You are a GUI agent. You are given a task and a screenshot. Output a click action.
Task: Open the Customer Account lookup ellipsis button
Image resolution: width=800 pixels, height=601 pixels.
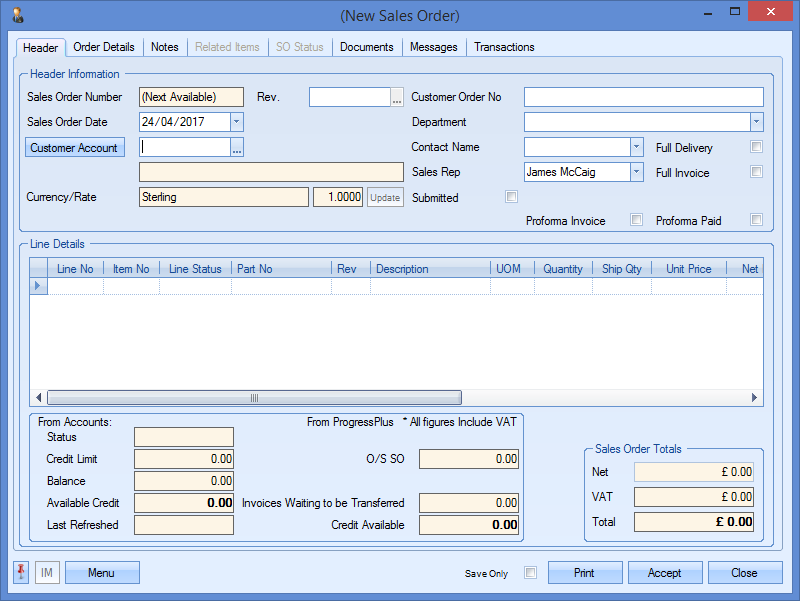coord(237,148)
